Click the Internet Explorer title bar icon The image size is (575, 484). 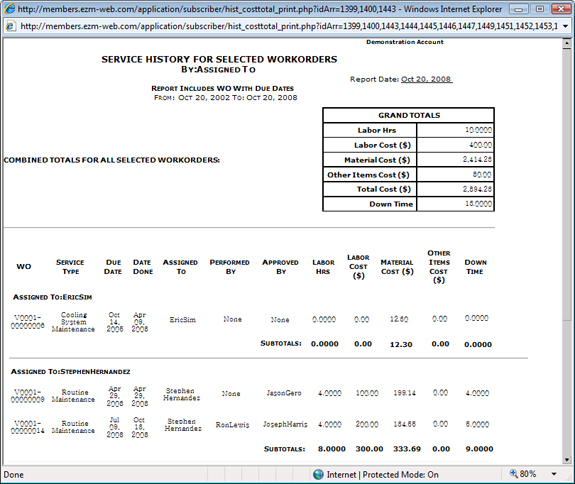[10, 8]
